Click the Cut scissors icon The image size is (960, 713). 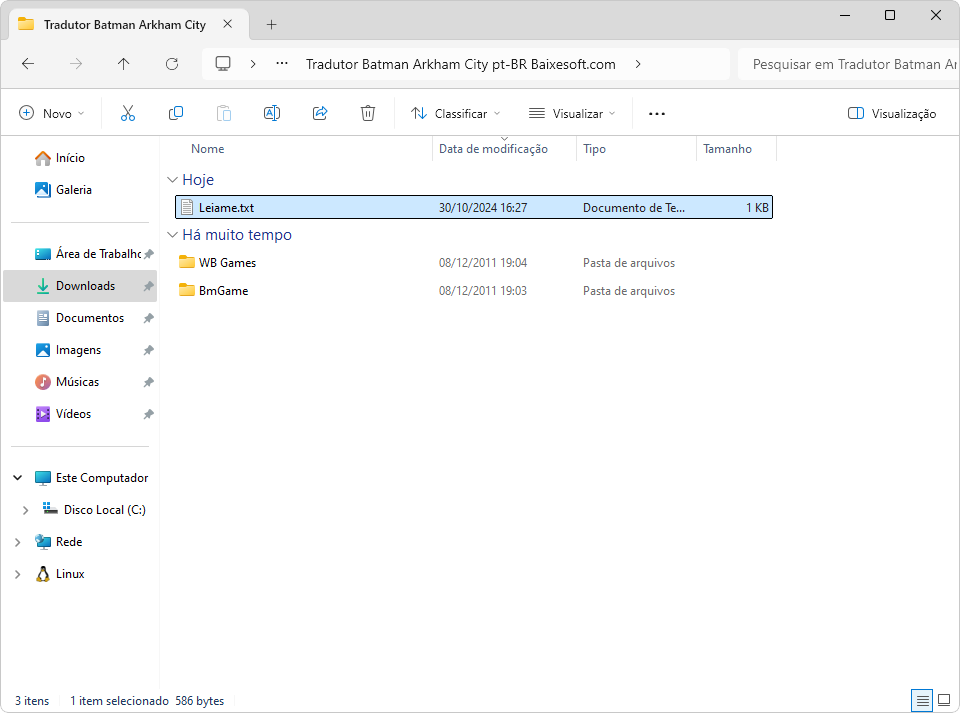[x=127, y=114]
